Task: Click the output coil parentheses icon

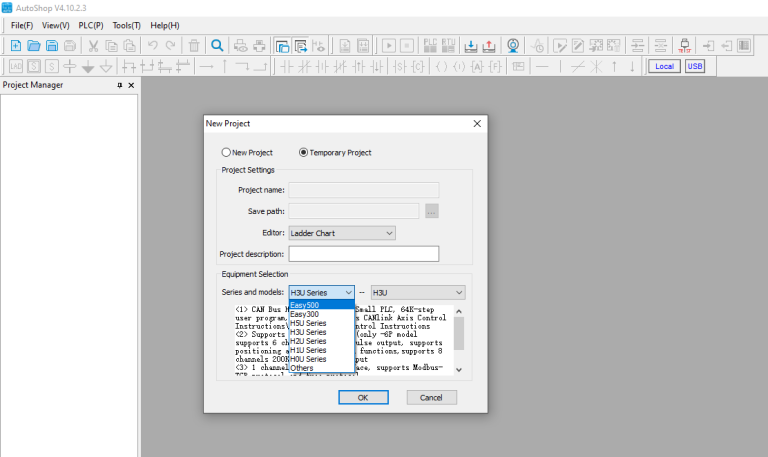Action: 441,66
